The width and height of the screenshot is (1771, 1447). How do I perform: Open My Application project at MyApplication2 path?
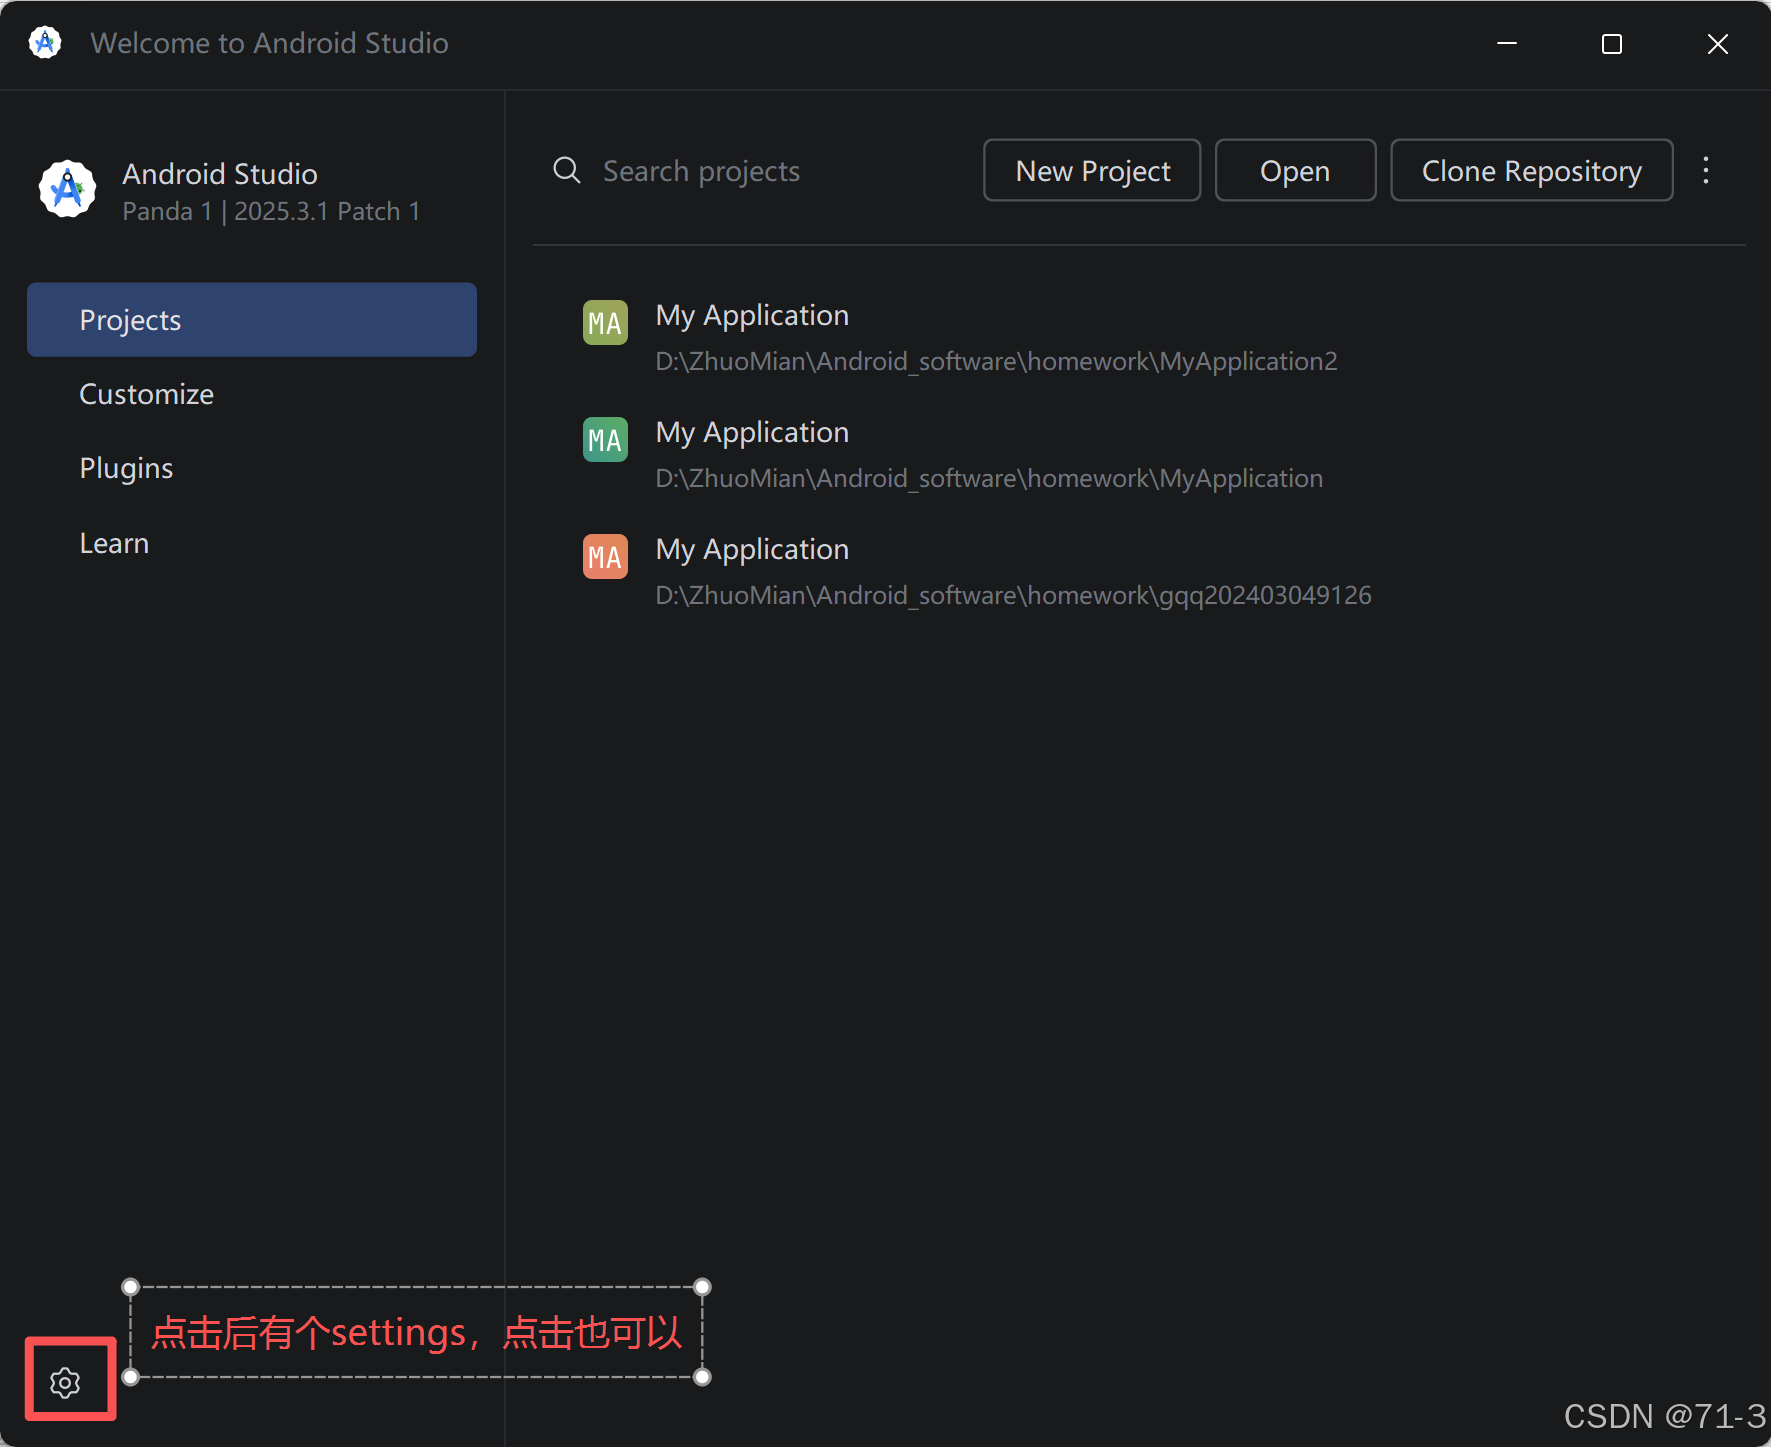click(1140, 337)
